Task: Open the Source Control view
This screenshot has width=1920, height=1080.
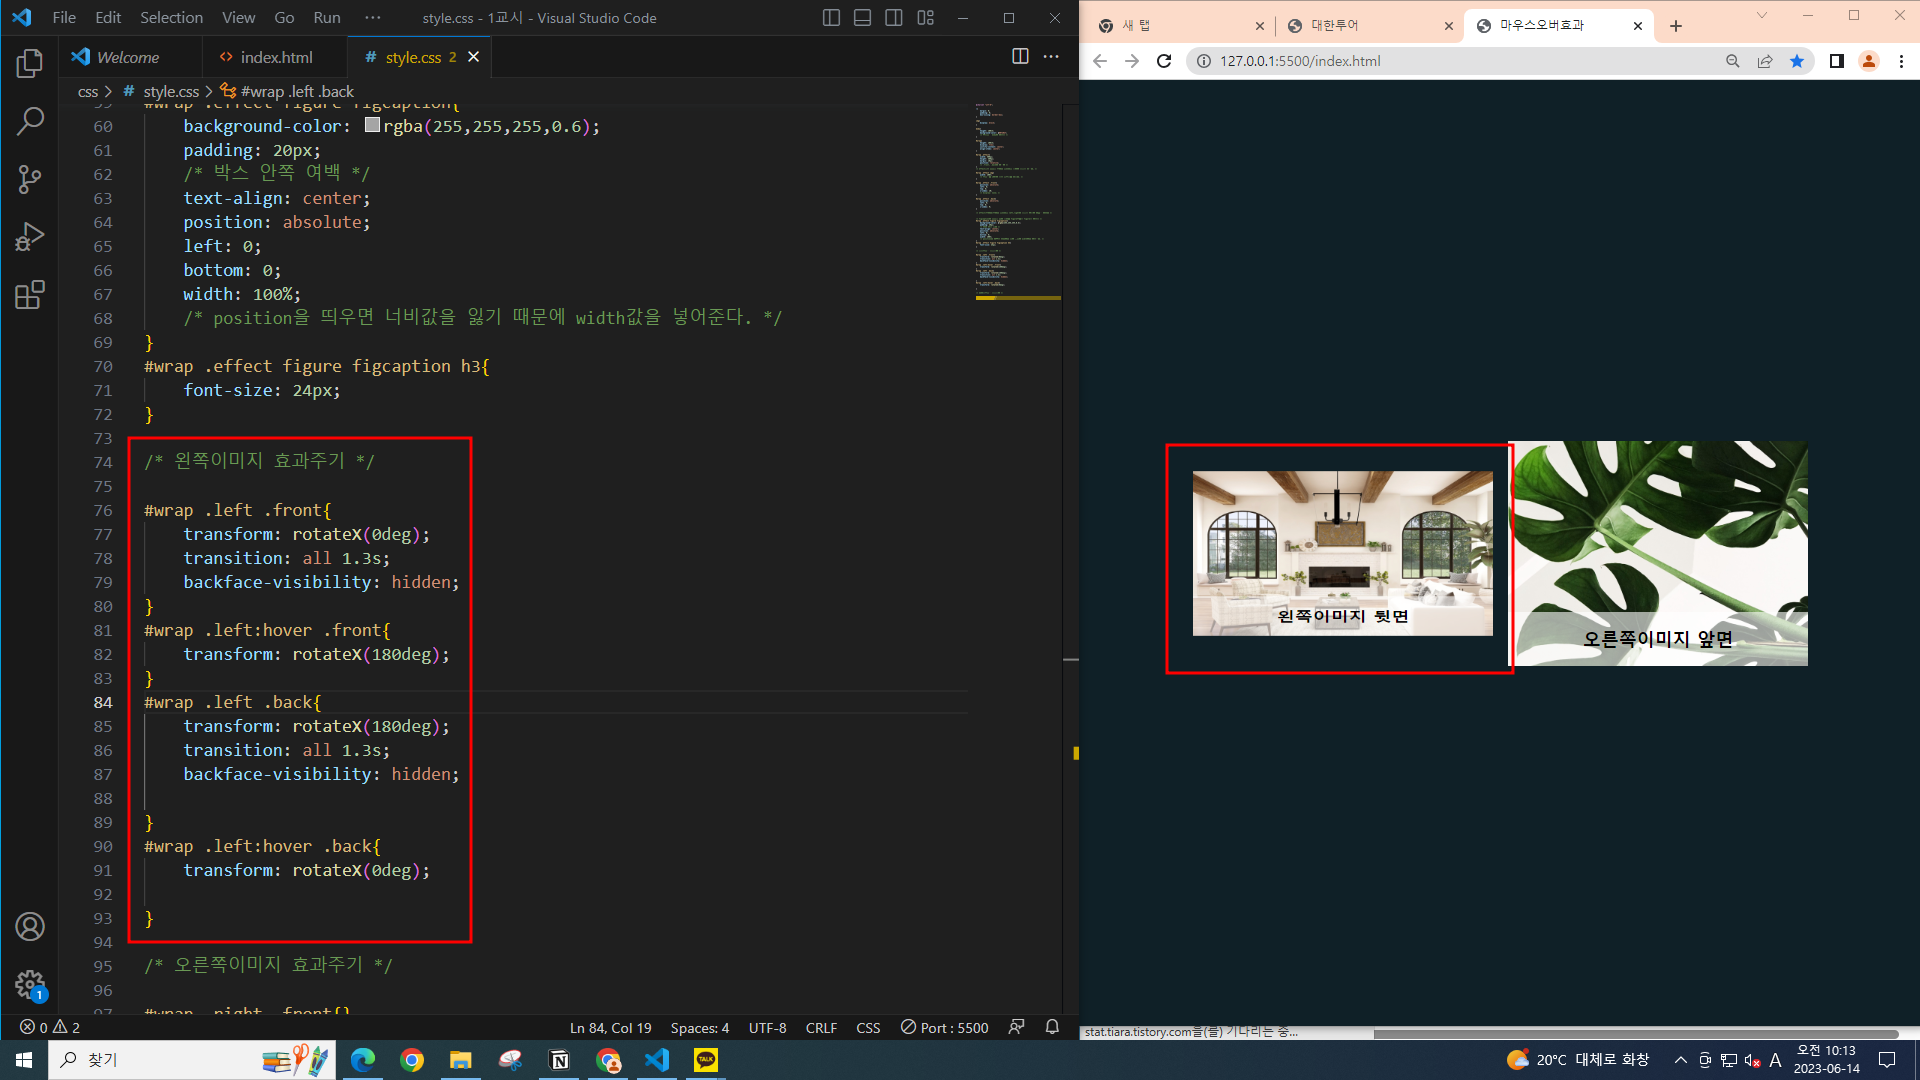Action: (30, 180)
